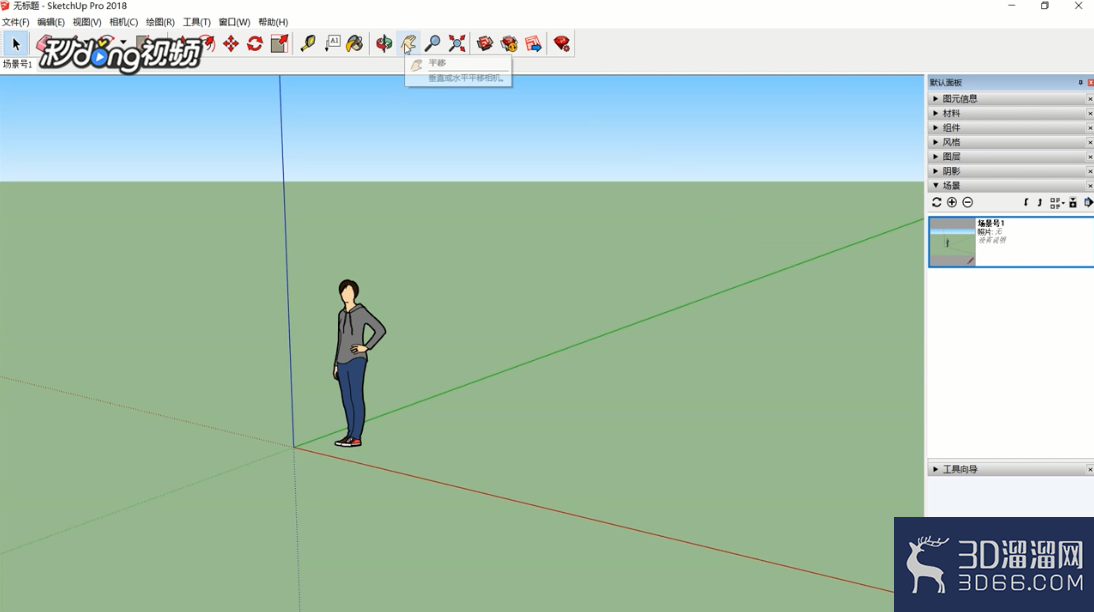Image resolution: width=1094 pixels, height=612 pixels.
Task: Close the 材料 panel
Action: [x=1090, y=113]
